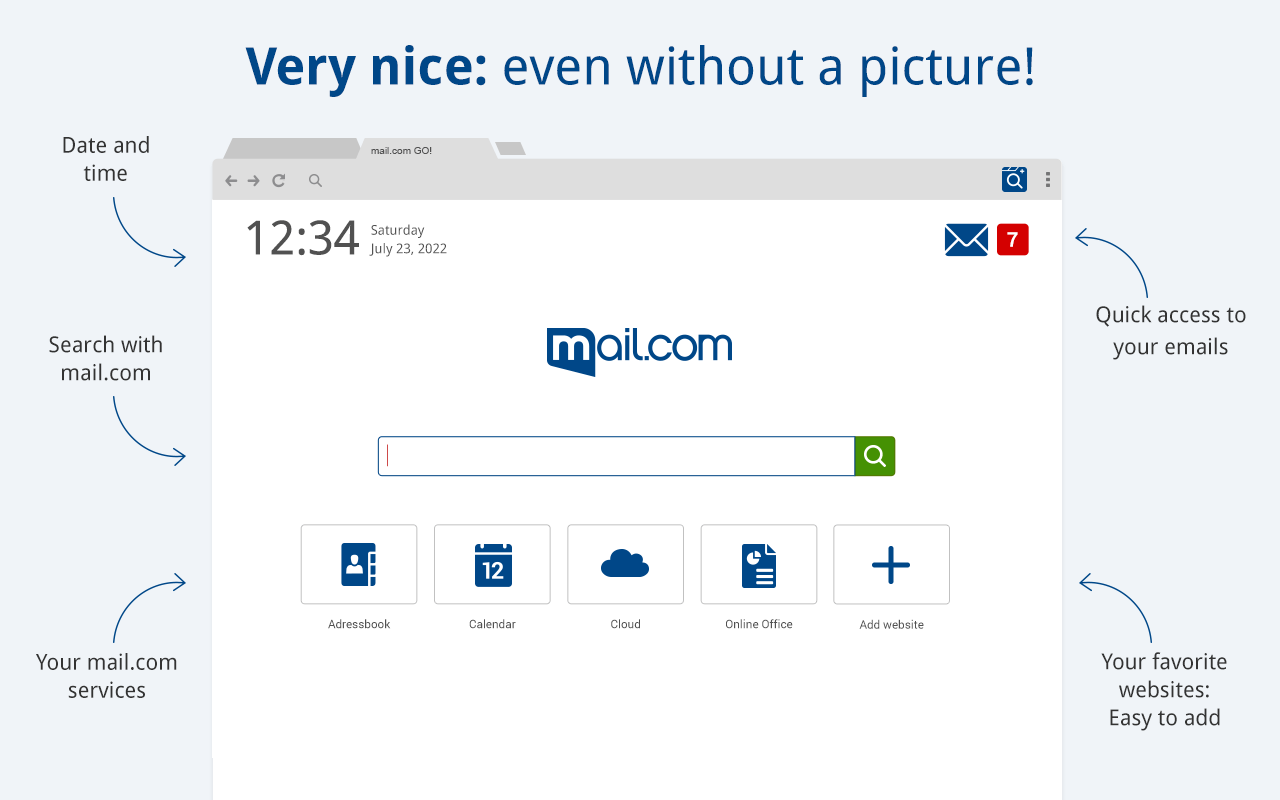
Task: Reload the page with refresh icon
Action: pyautogui.click(x=279, y=180)
